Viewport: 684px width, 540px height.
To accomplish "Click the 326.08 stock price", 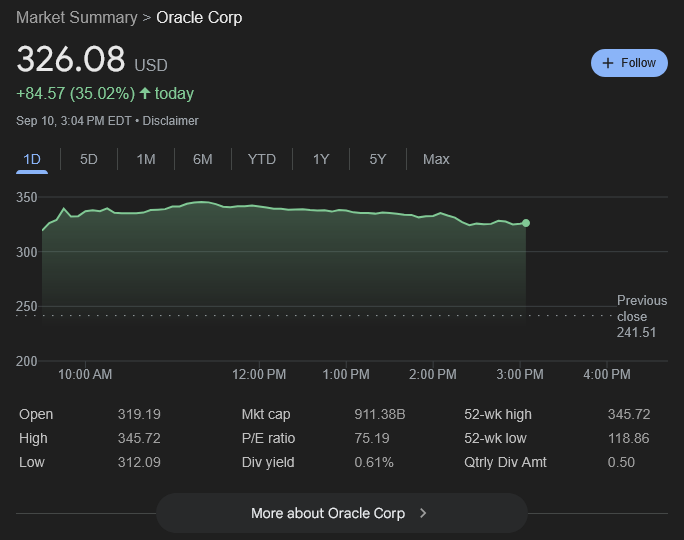I will point(71,59).
